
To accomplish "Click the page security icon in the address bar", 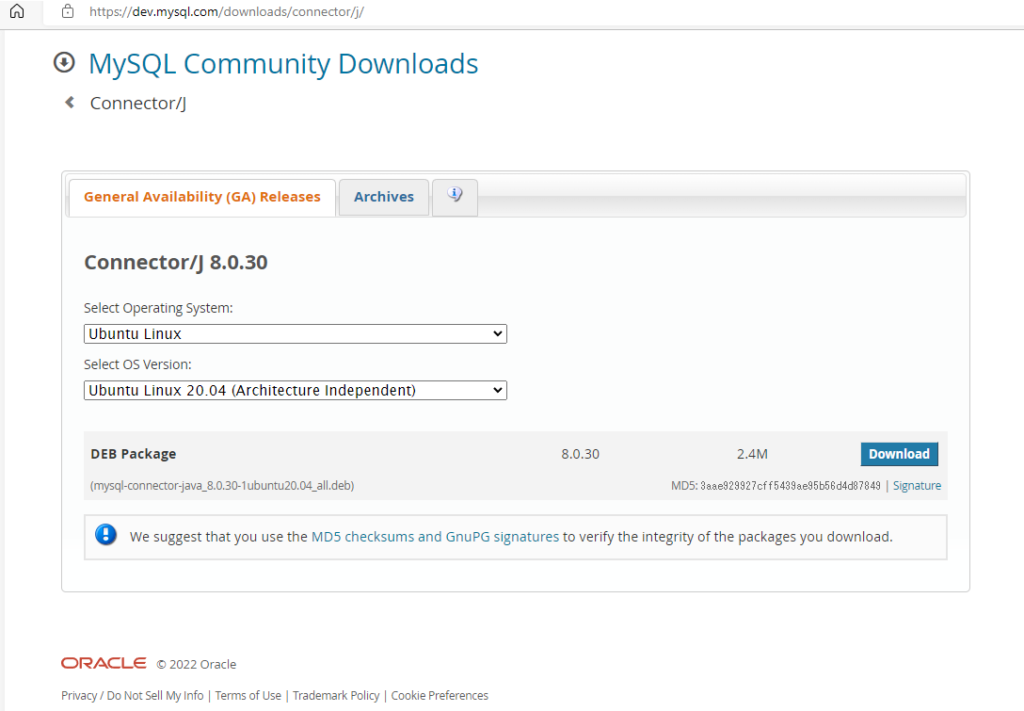I will pyautogui.click(x=67, y=13).
